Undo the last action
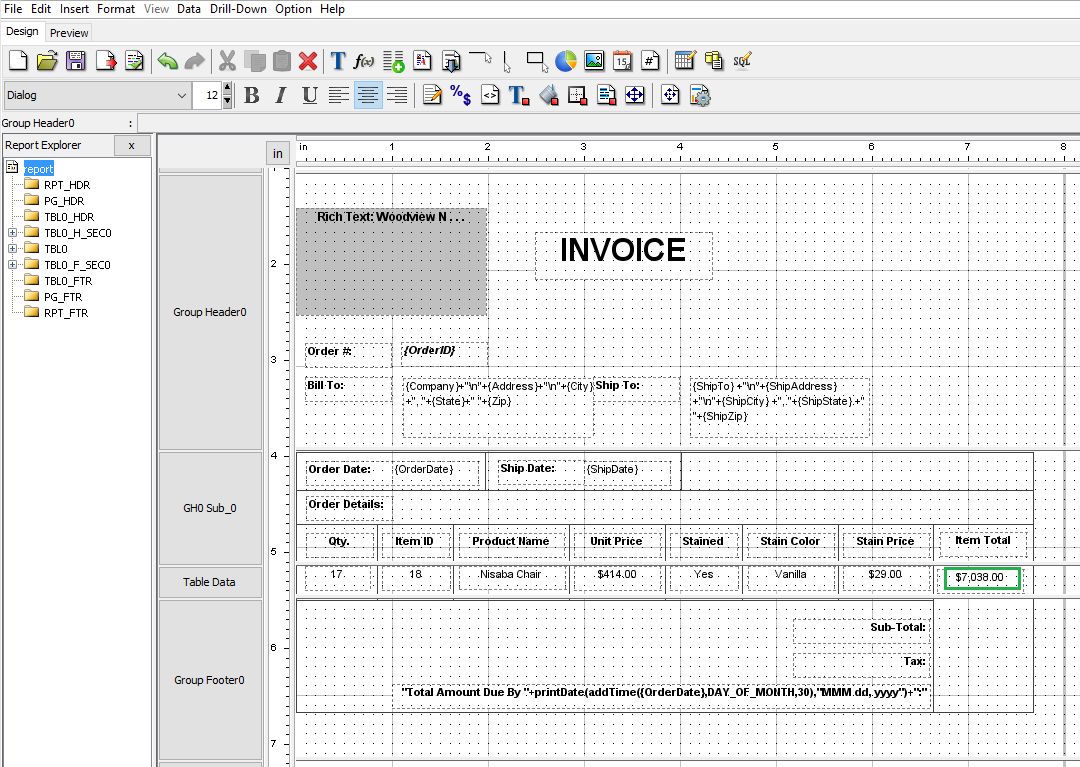The width and height of the screenshot is (1080, 767). 167,61
